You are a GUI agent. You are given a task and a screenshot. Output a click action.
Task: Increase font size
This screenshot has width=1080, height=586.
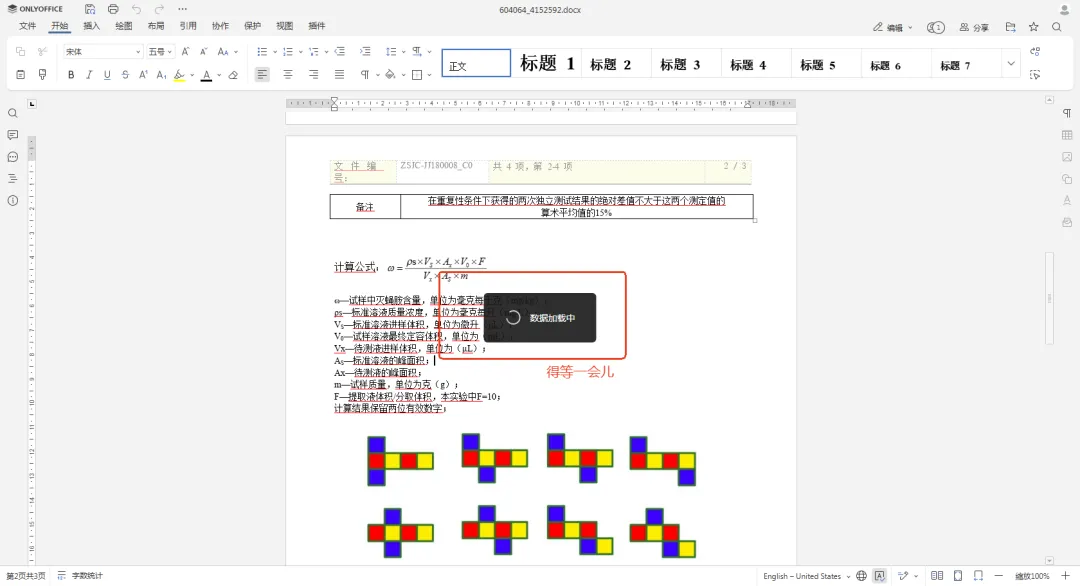click(x=185, y=52)
